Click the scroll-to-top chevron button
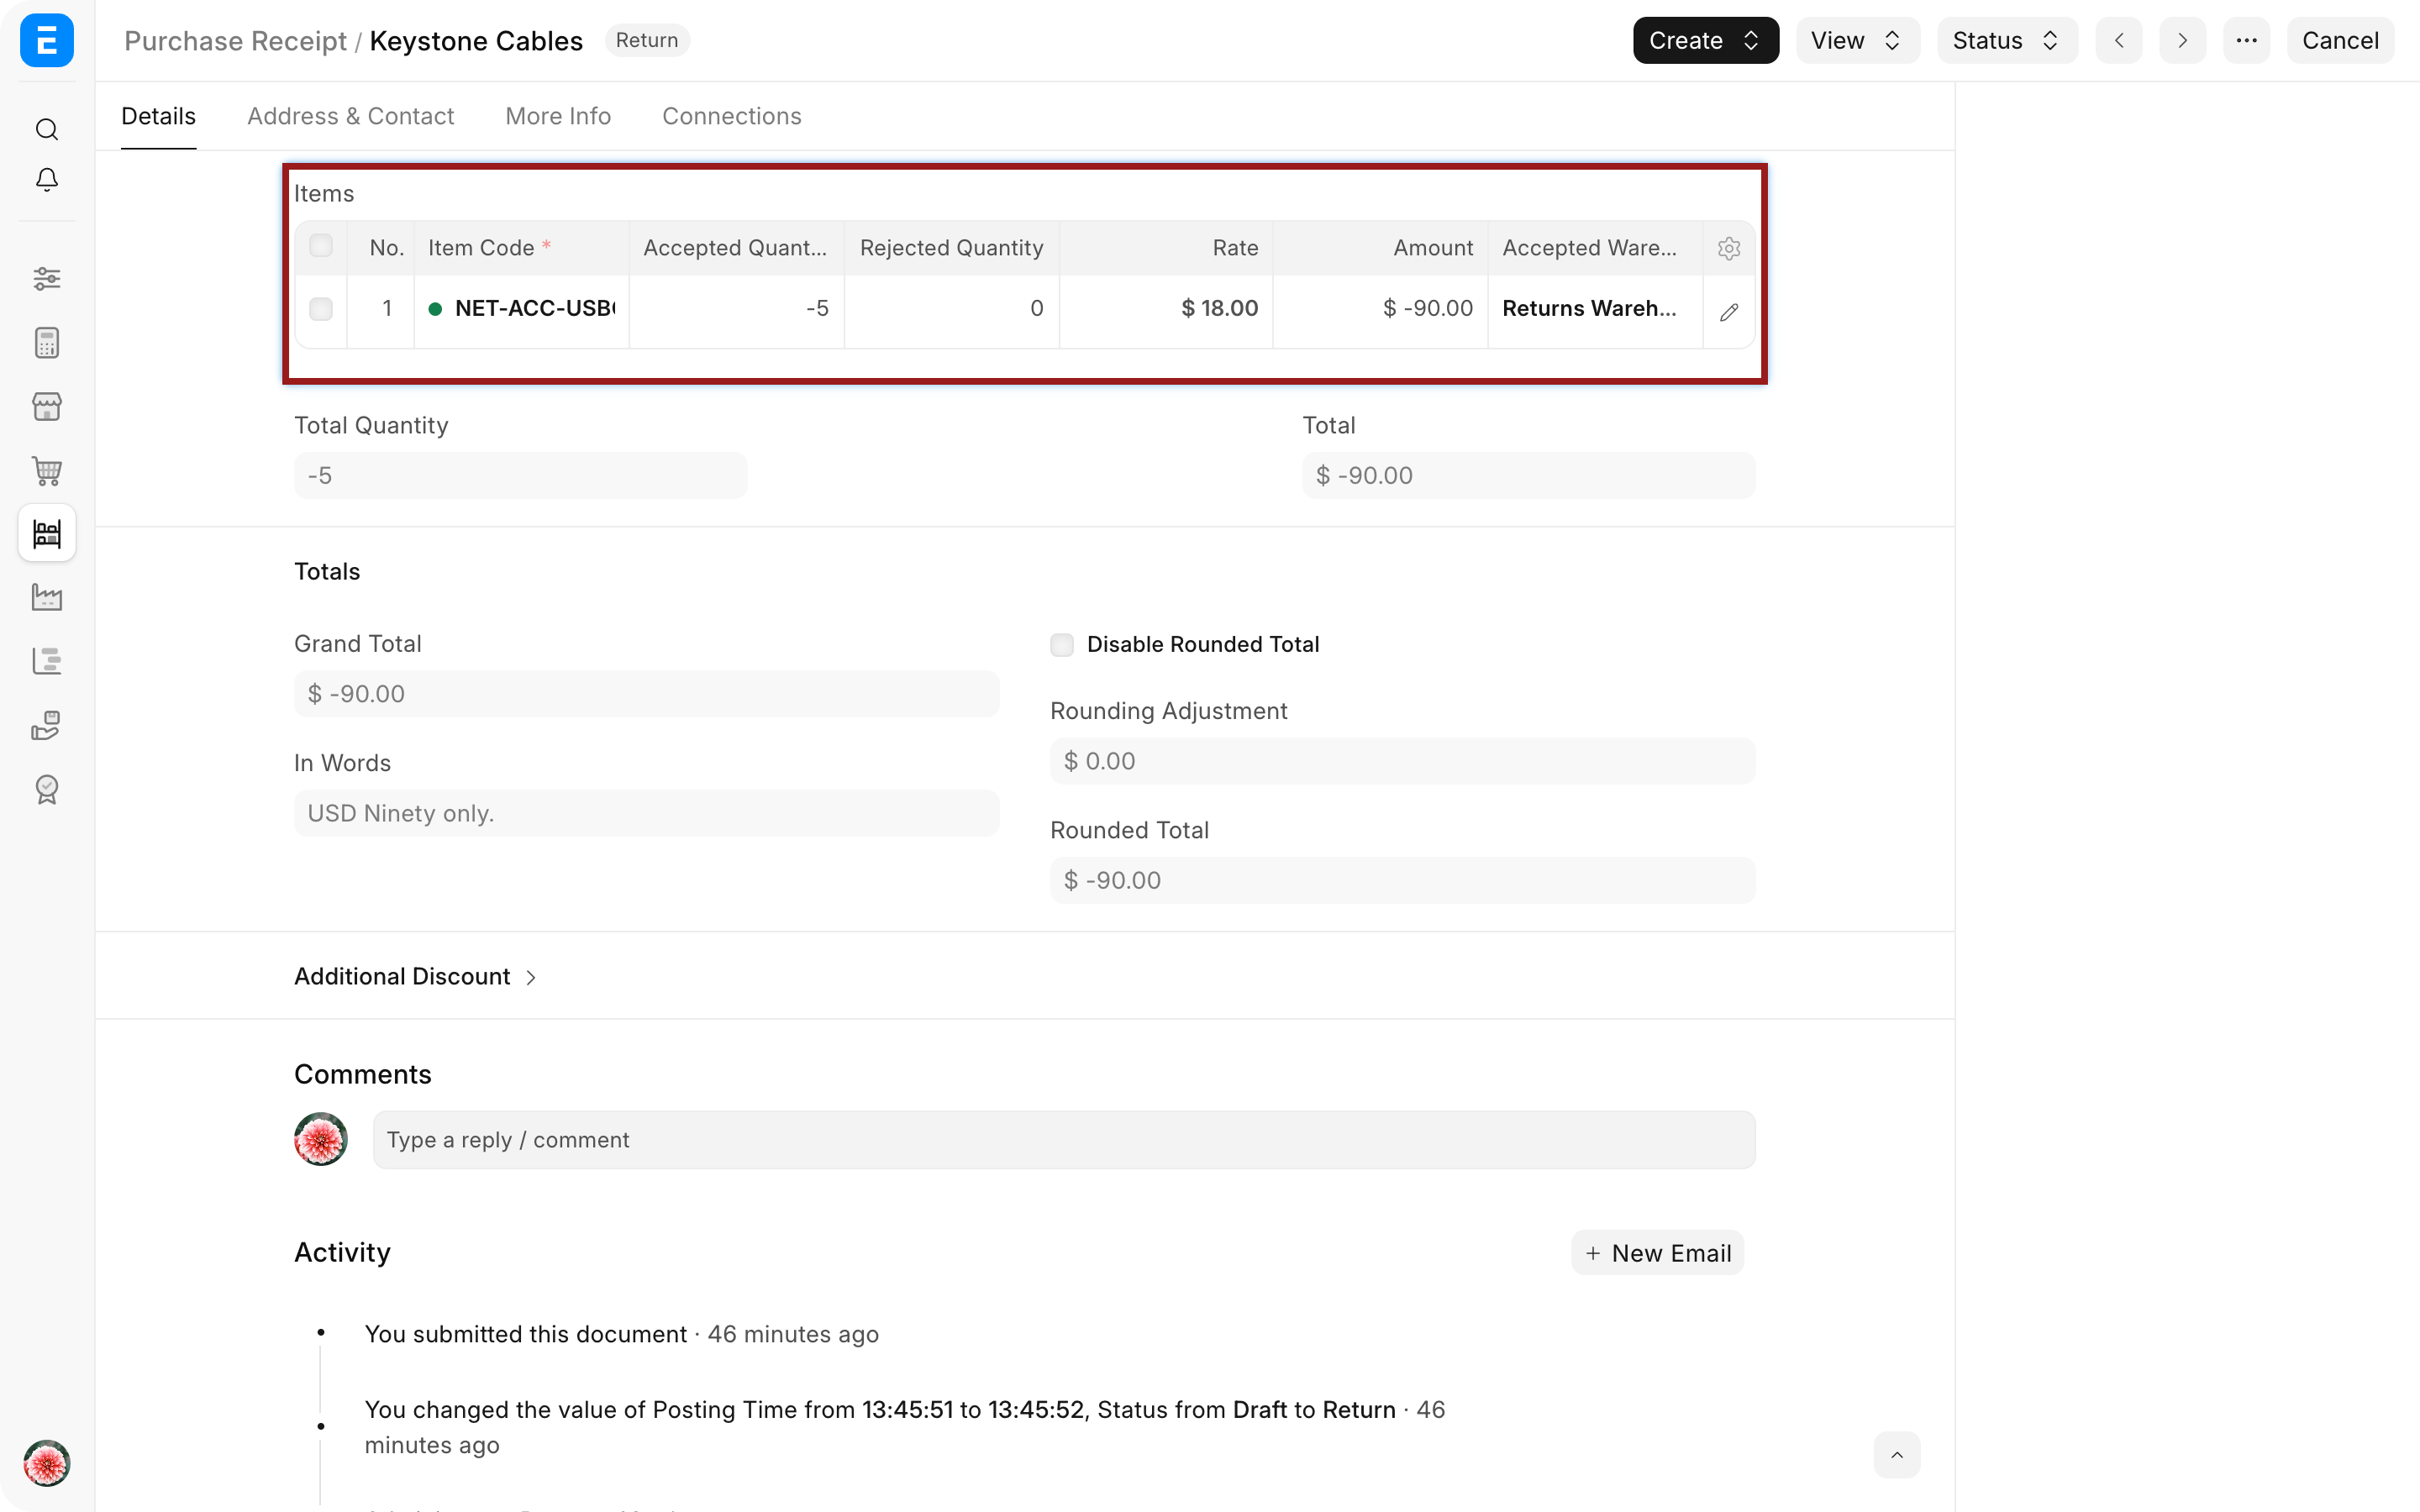Viewport: 2420px width, 1512px height. point(1896,1455)
